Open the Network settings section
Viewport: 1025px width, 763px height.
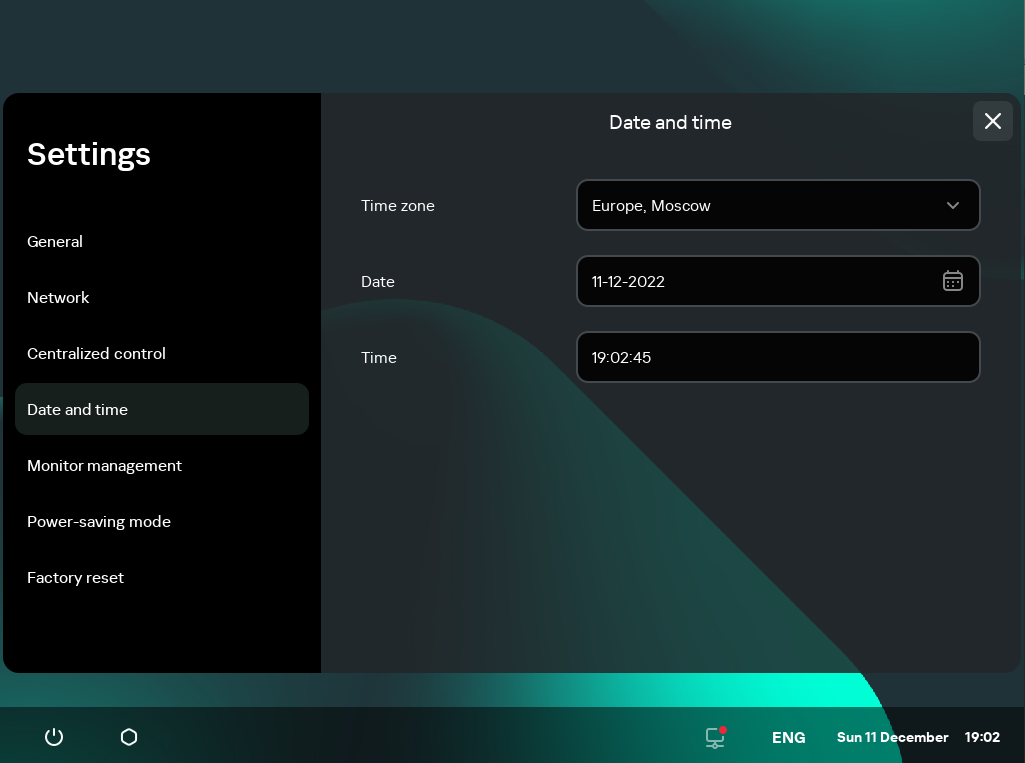click(x=58, y=297)
